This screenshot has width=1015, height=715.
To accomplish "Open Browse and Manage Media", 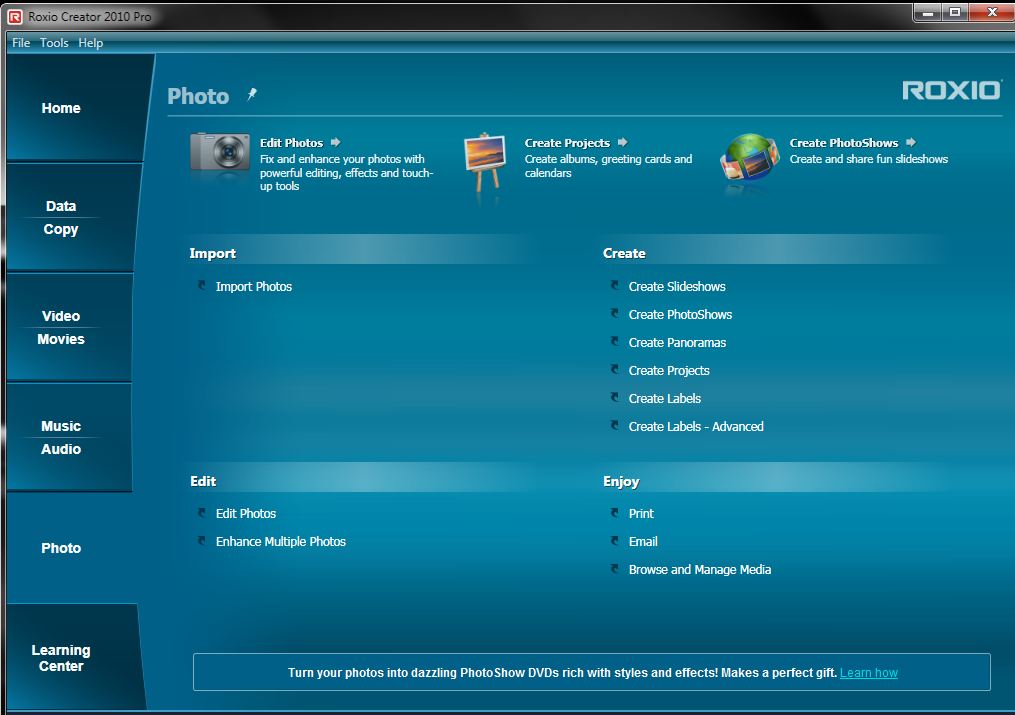I will point(700,569).
